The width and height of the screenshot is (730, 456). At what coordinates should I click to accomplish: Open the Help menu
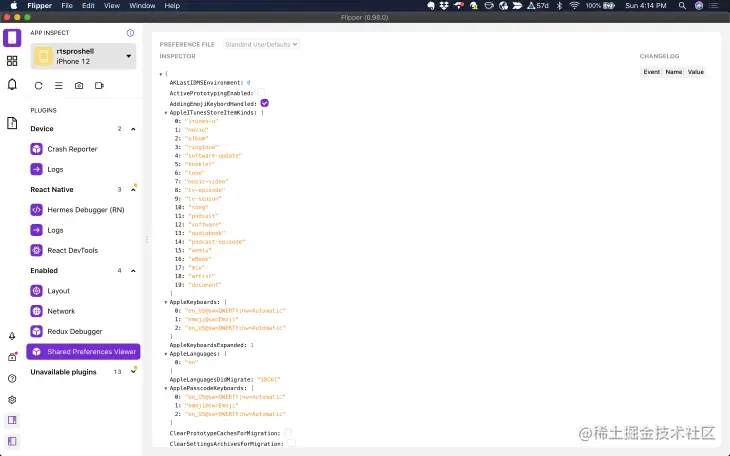pos(172,6)
